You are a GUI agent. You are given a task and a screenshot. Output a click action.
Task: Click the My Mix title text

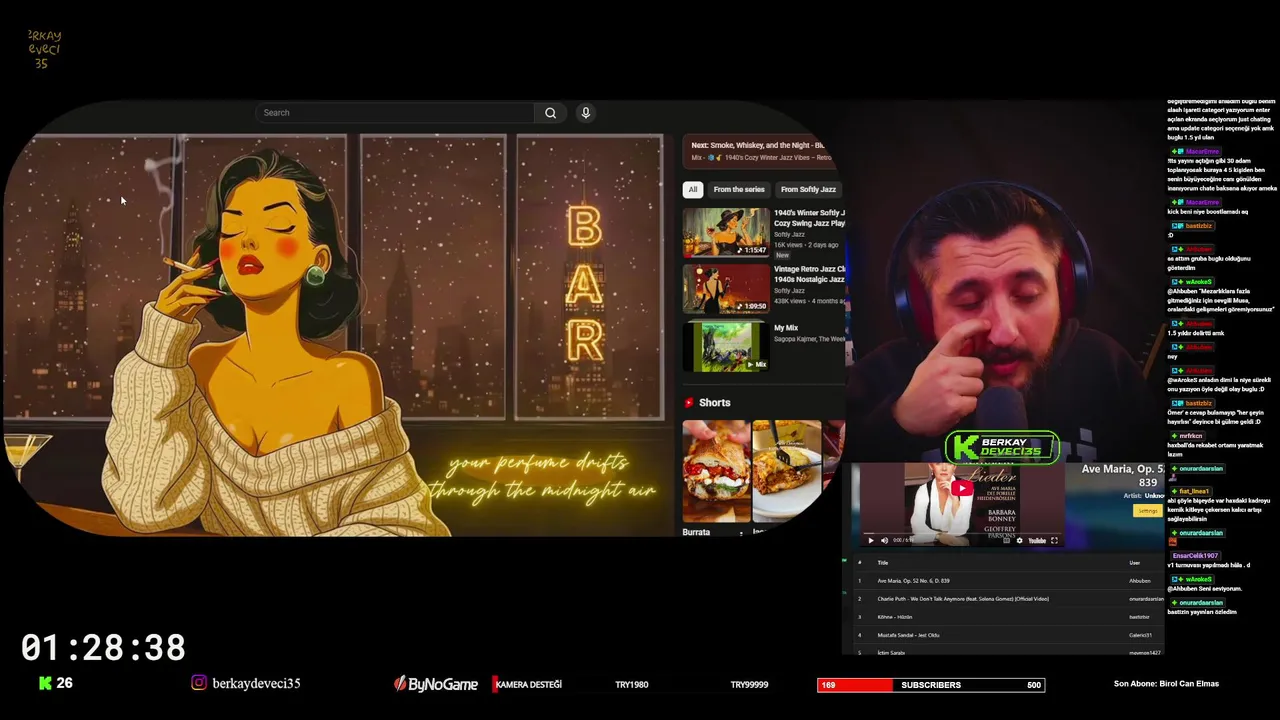[x=786, y=328]
